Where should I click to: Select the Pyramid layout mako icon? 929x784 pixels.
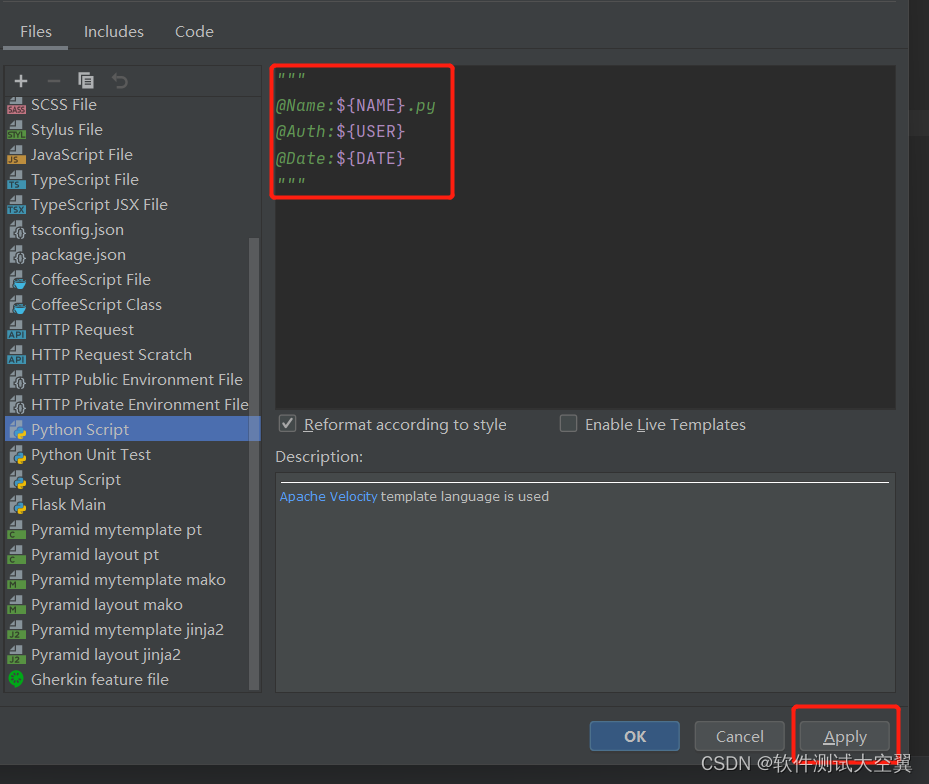tap(17, 604)
